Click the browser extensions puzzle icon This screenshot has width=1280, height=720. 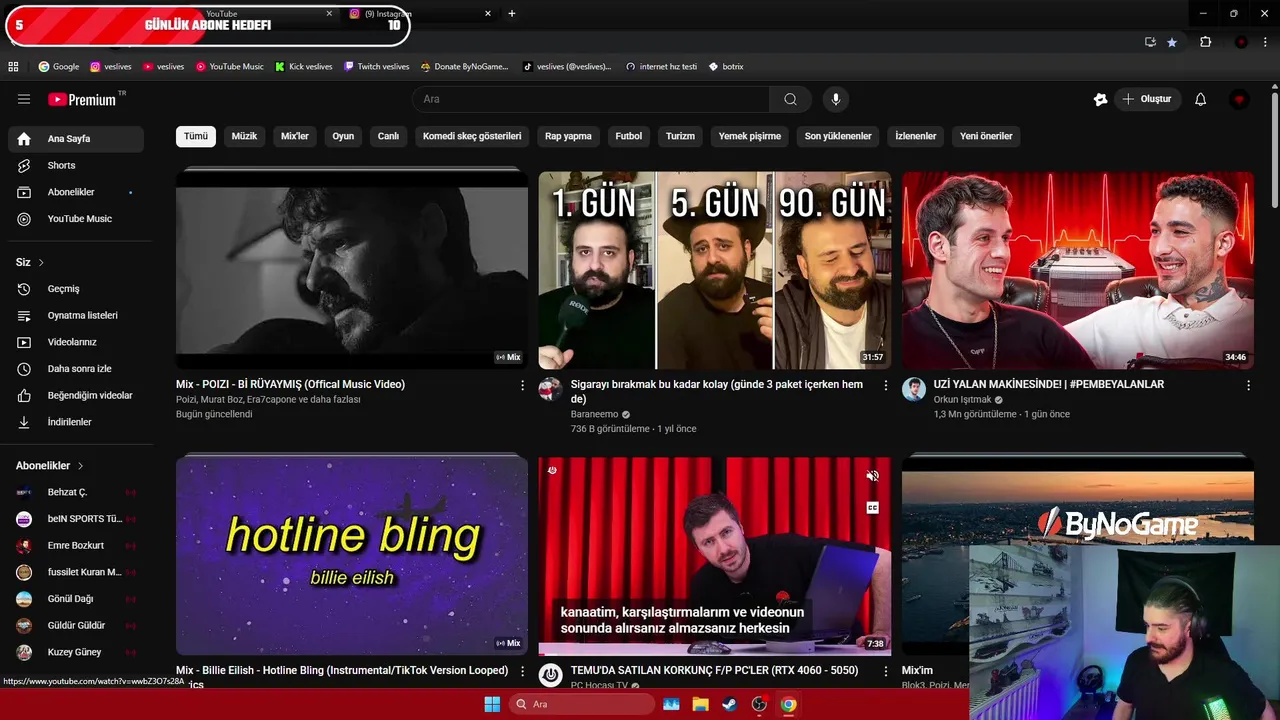point(1205,42)
